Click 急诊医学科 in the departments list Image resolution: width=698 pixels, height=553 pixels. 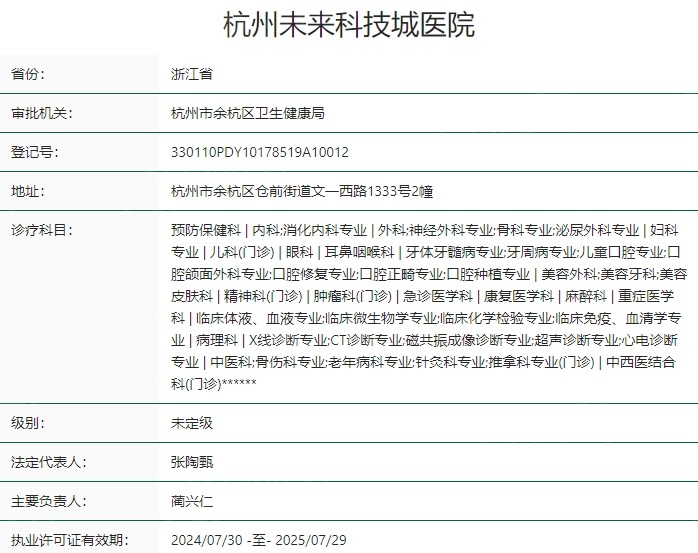[438, 296]
